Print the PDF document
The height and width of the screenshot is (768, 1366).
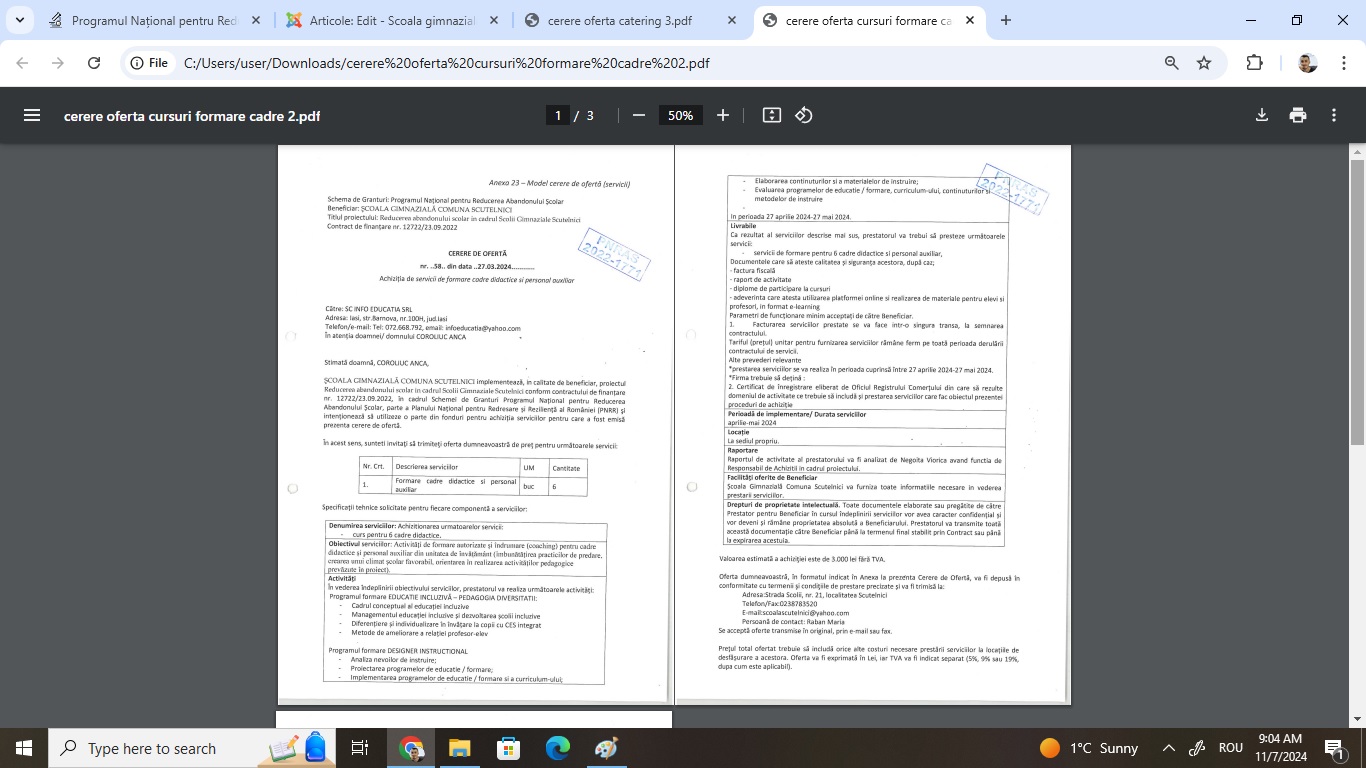coord(1298,115)
